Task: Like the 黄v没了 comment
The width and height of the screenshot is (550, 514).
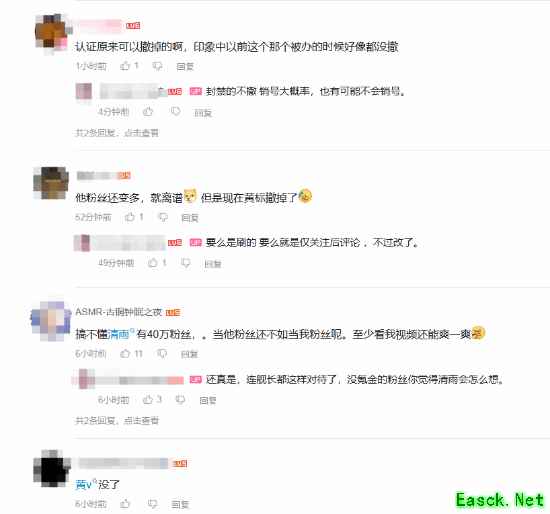Action: point(125,504)
